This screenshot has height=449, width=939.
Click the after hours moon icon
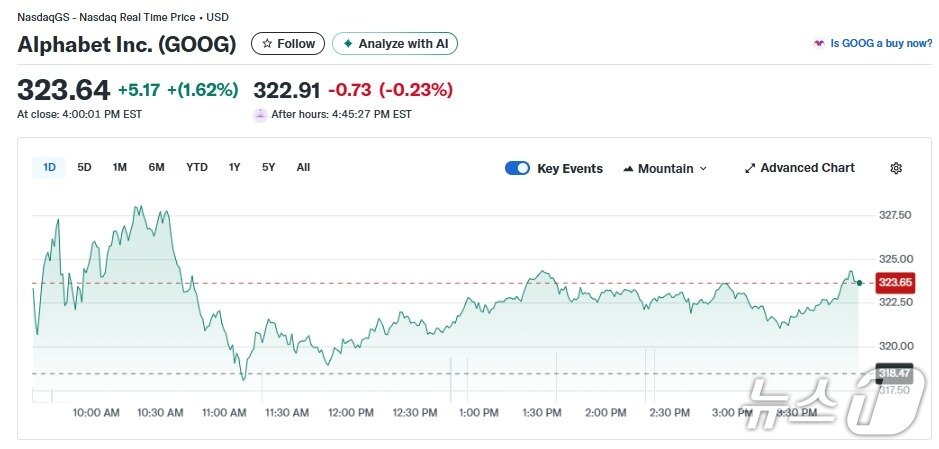click(x=261, y=114)
